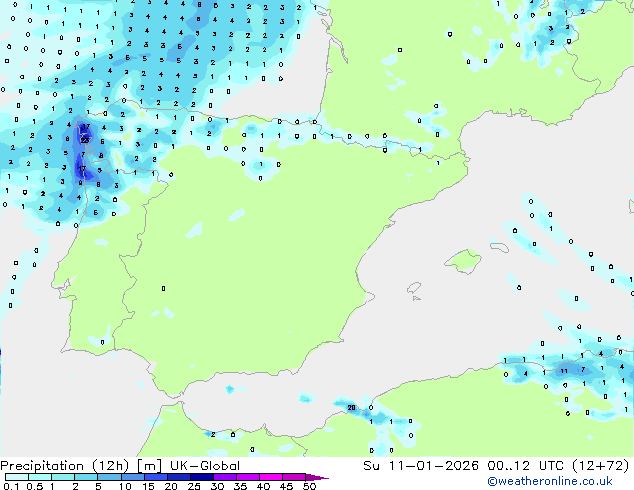Click the 15–20 blue legend swatch

coord(156,477)
